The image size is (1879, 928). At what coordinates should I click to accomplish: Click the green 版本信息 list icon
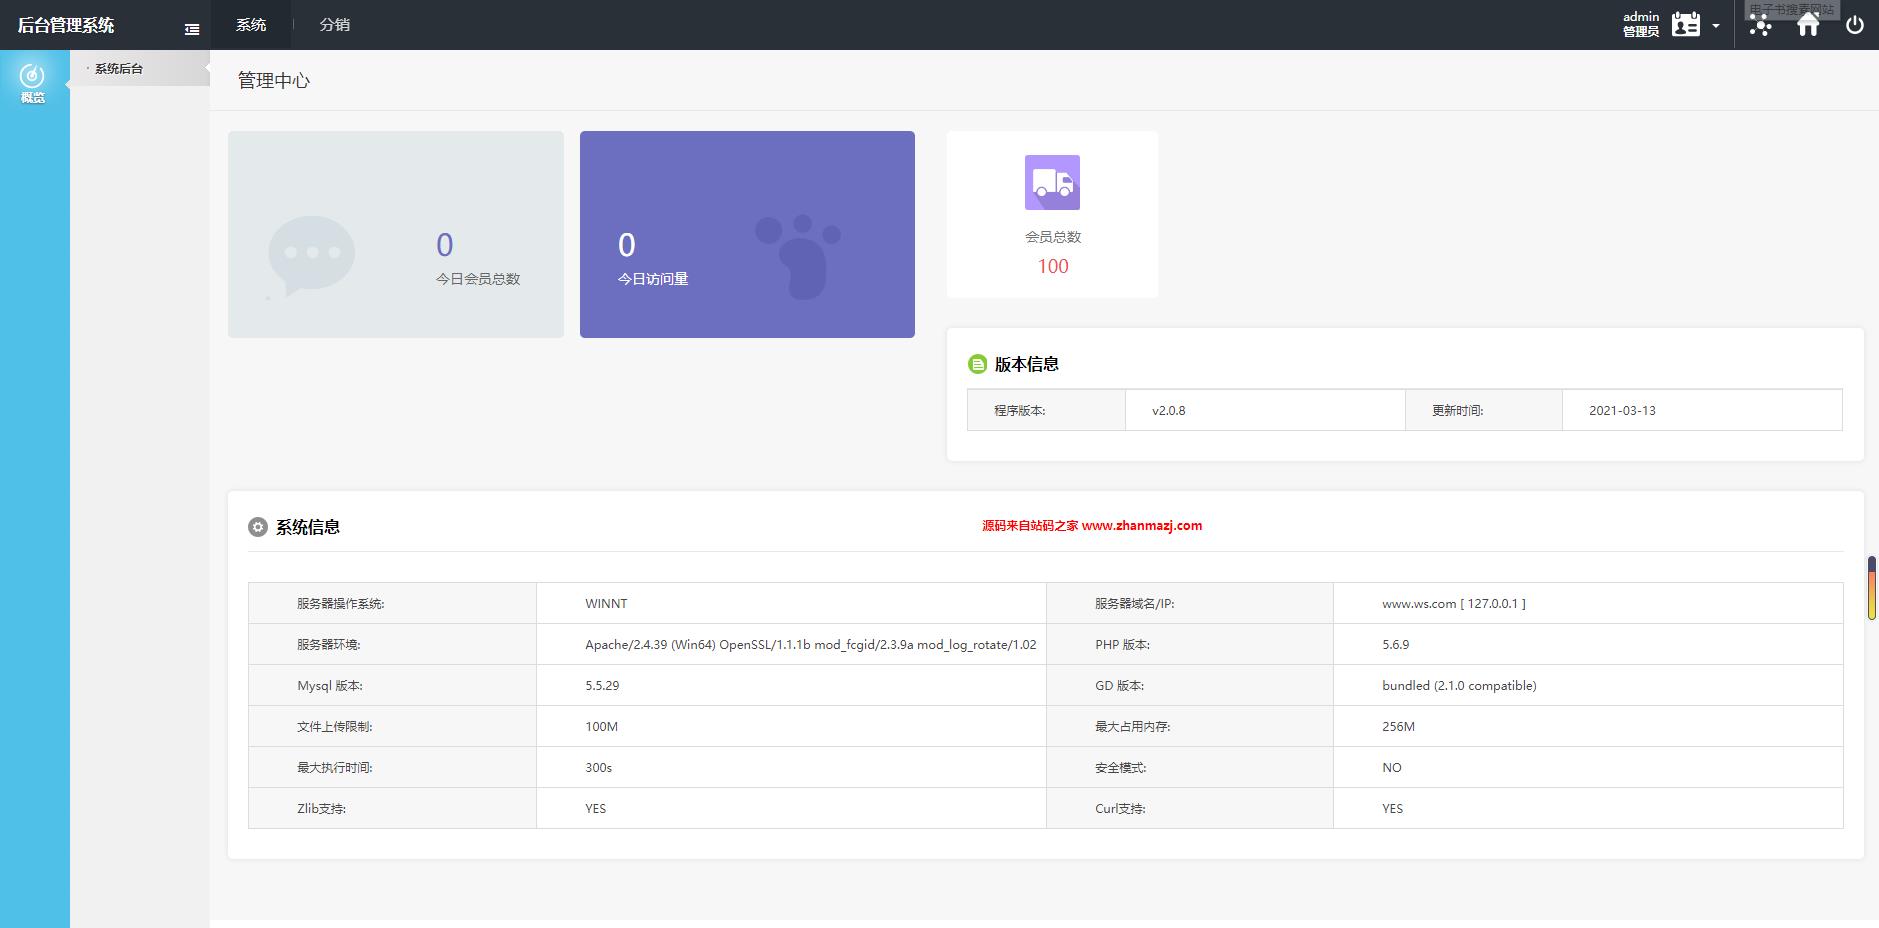977,364
